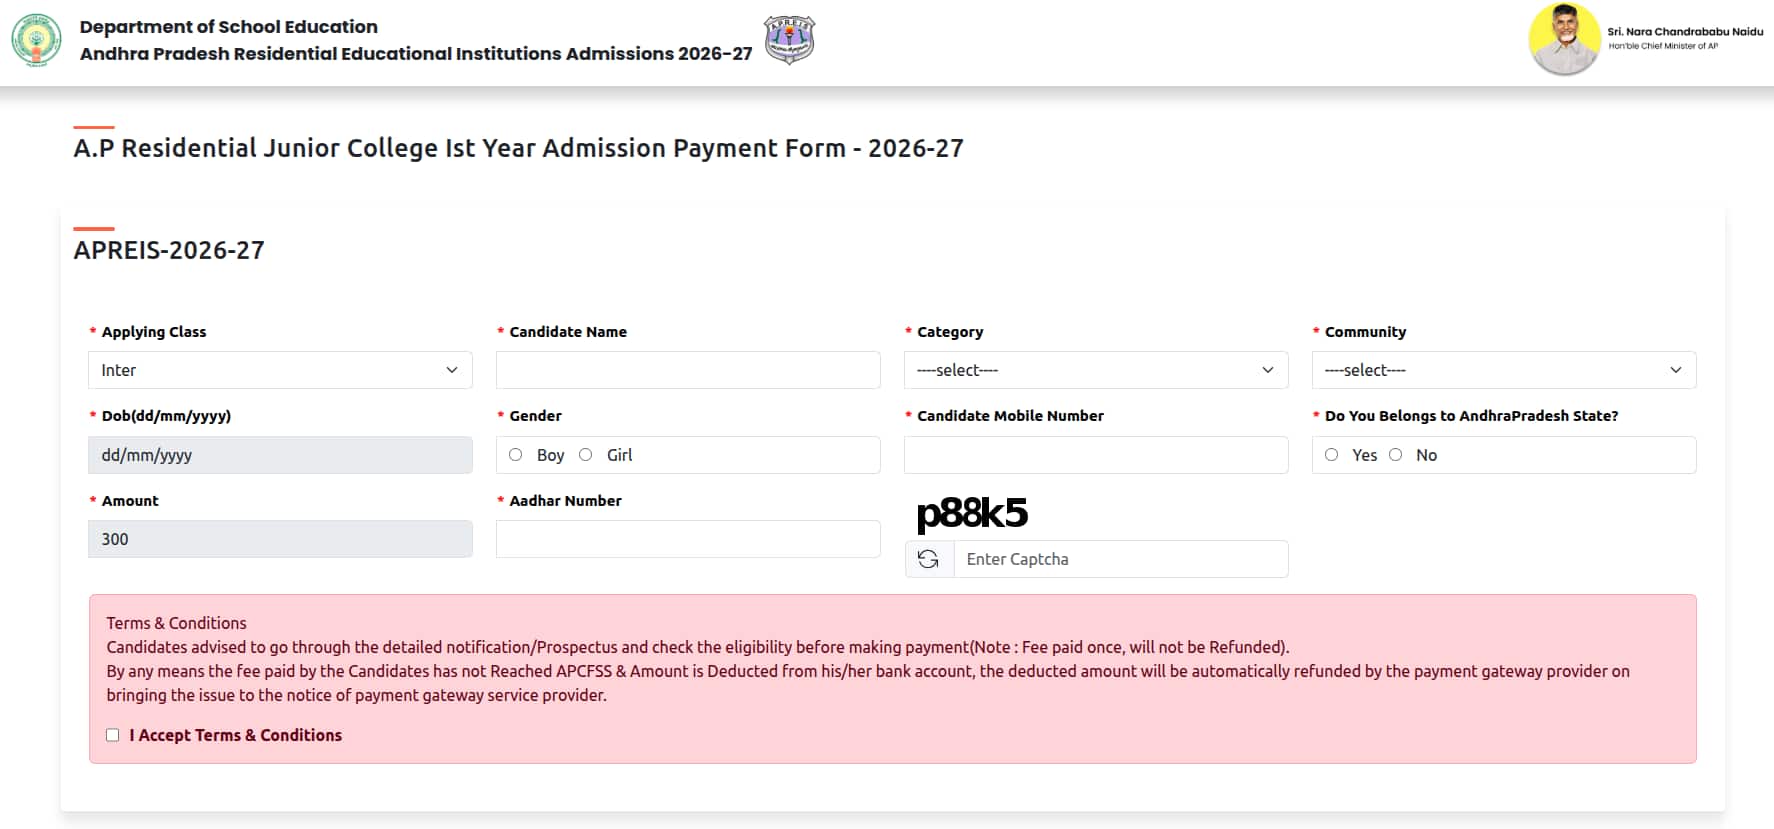Open the Dob date field
The width and height of the screenshot is (1774, 829).
coord(280,455)
